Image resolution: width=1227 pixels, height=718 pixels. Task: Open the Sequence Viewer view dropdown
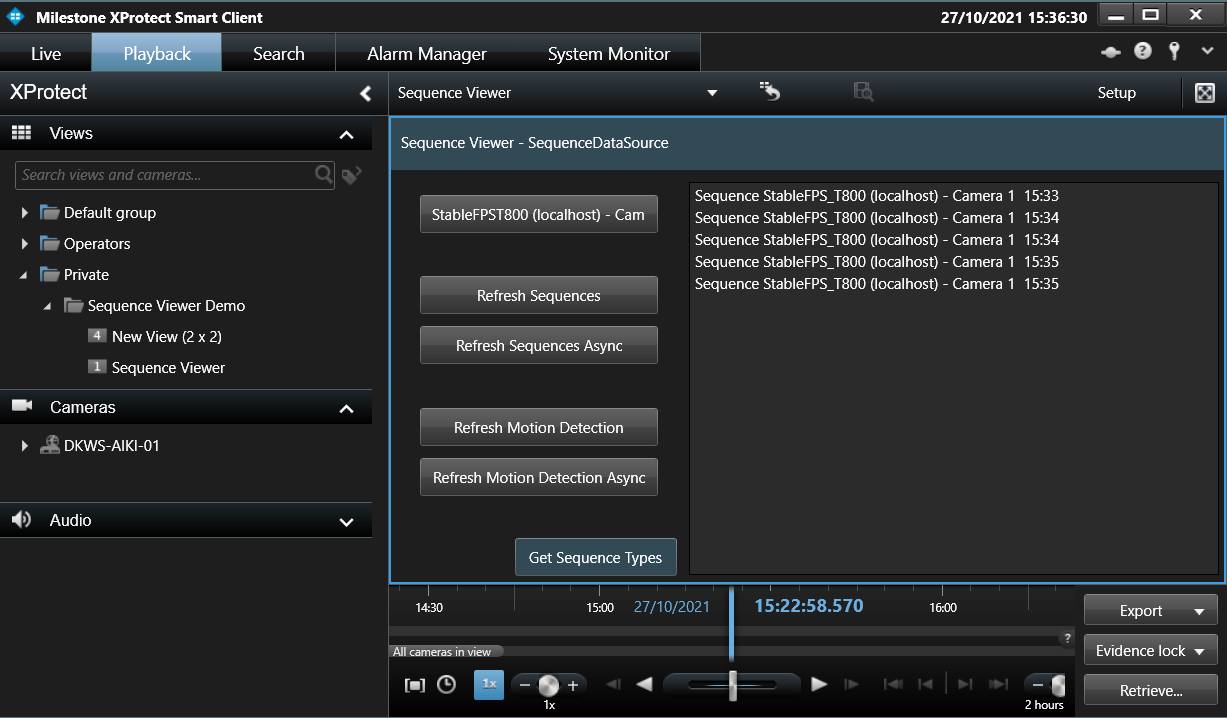712,91
